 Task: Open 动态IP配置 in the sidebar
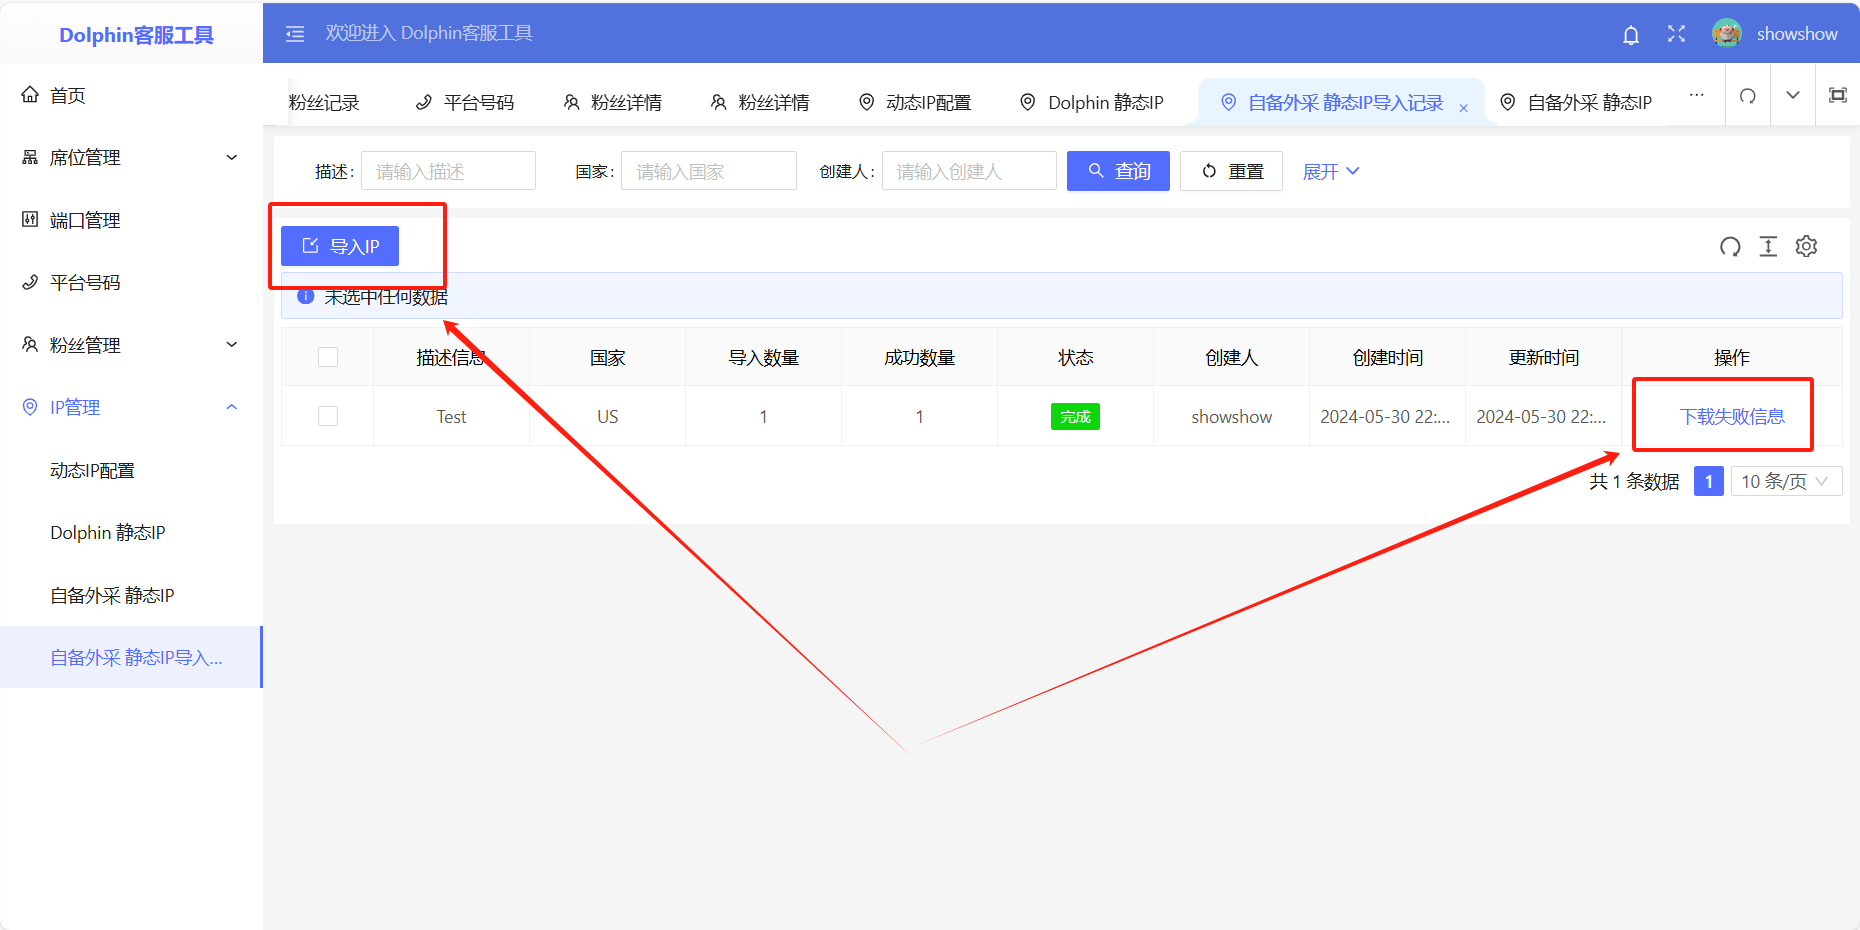[92, 470]
